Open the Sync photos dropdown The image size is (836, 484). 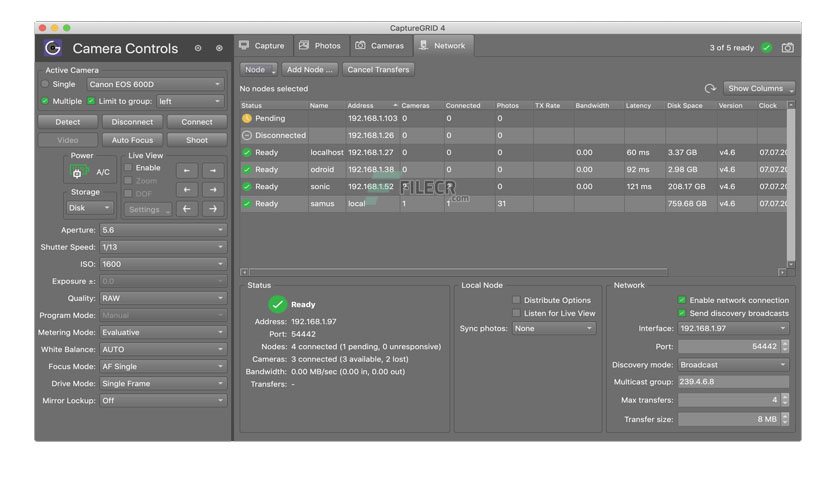pos(554,328)
